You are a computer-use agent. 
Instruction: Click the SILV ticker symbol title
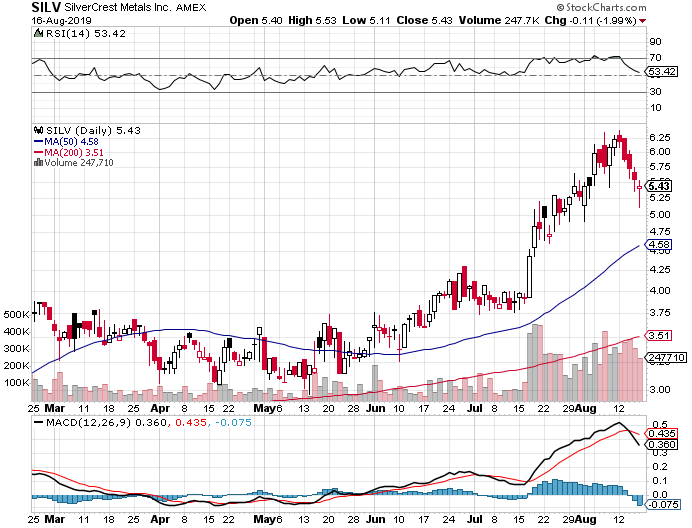pyautogui.click(x=46, y=7)
